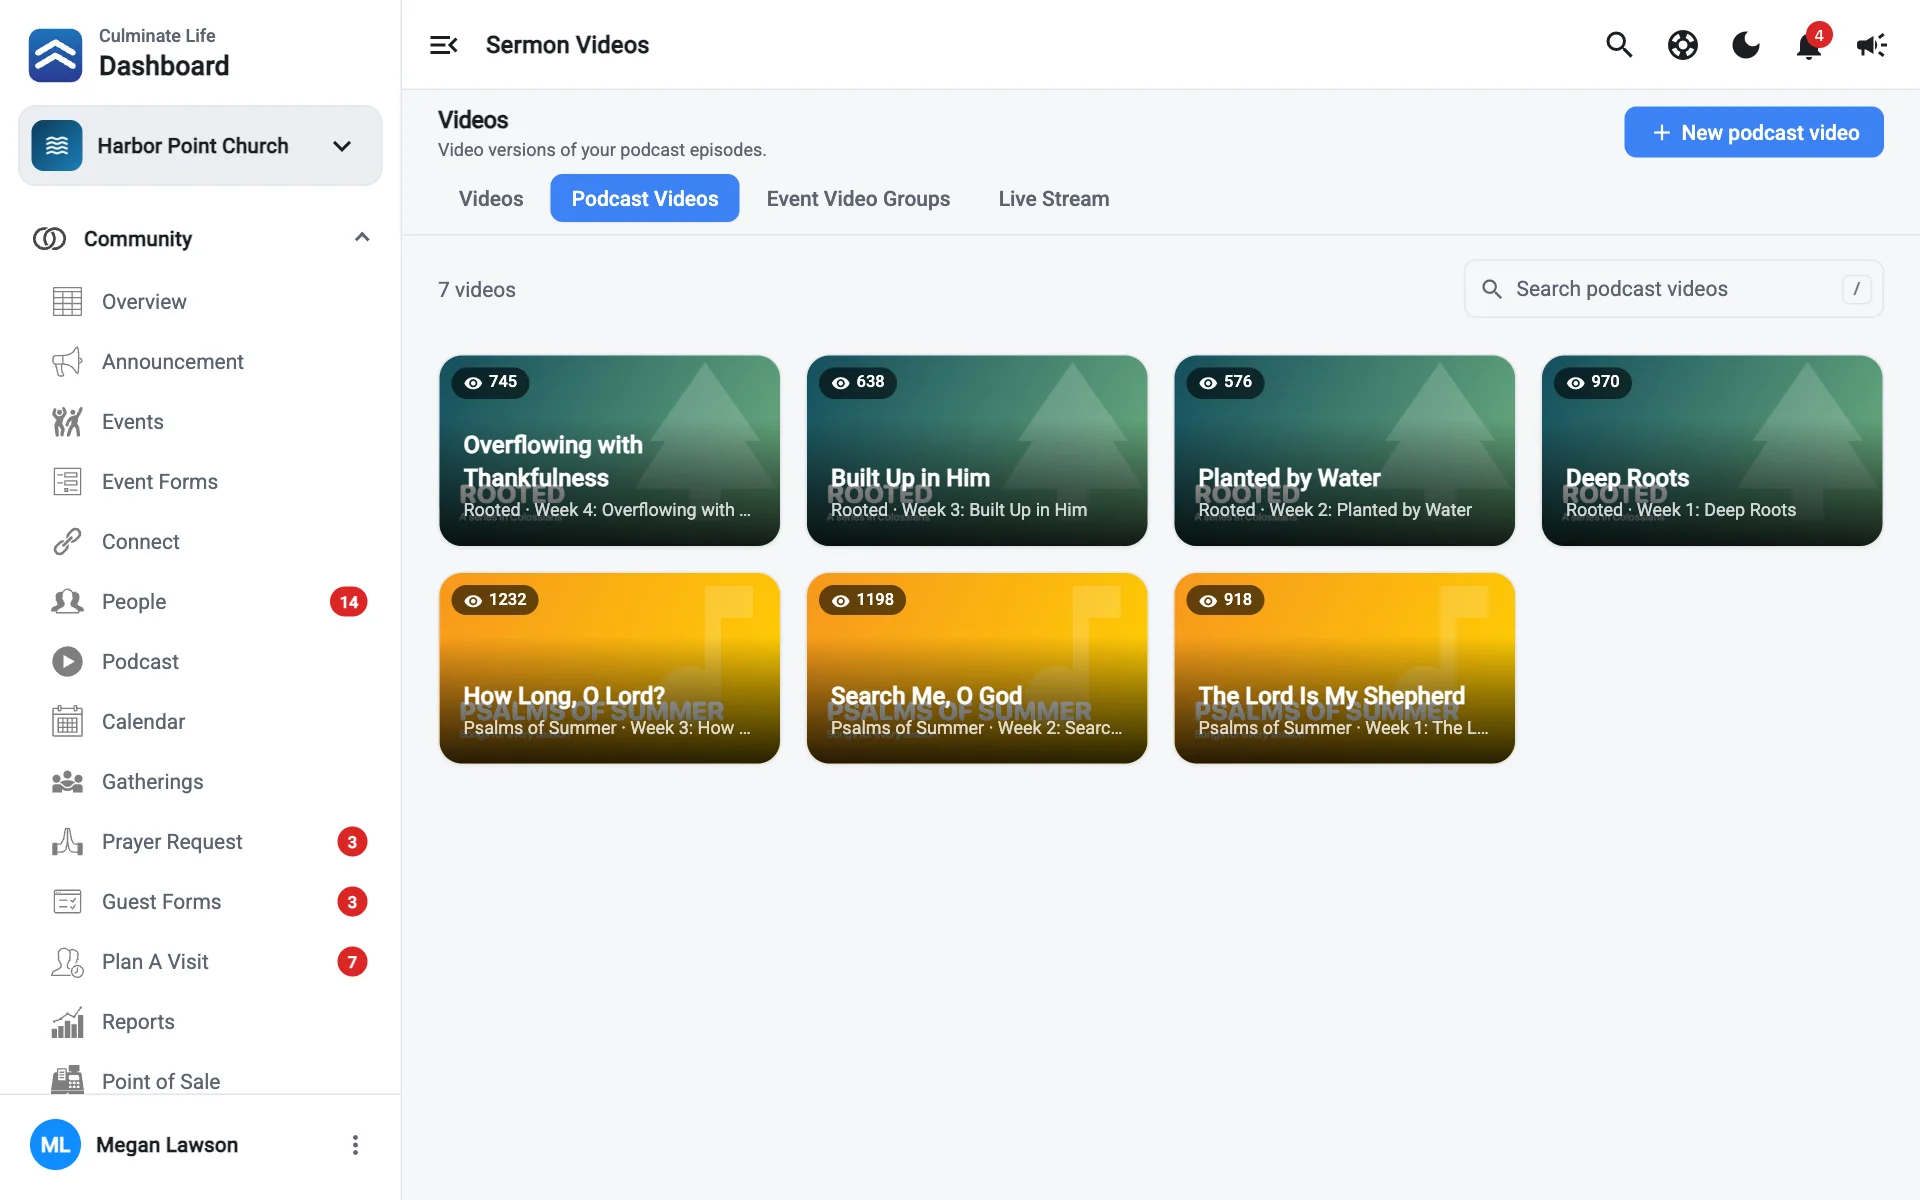This screenshot has height=1200, width=1920.
Task: Open the Deep Roots video card
Action: point(1712,451)
